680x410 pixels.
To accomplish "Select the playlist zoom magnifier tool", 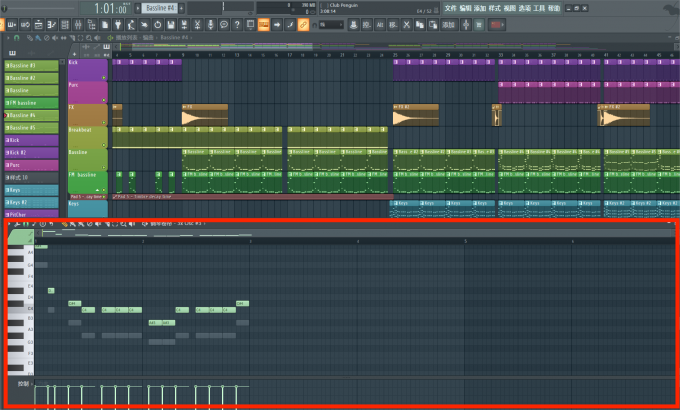I will (x=89, y=38).
